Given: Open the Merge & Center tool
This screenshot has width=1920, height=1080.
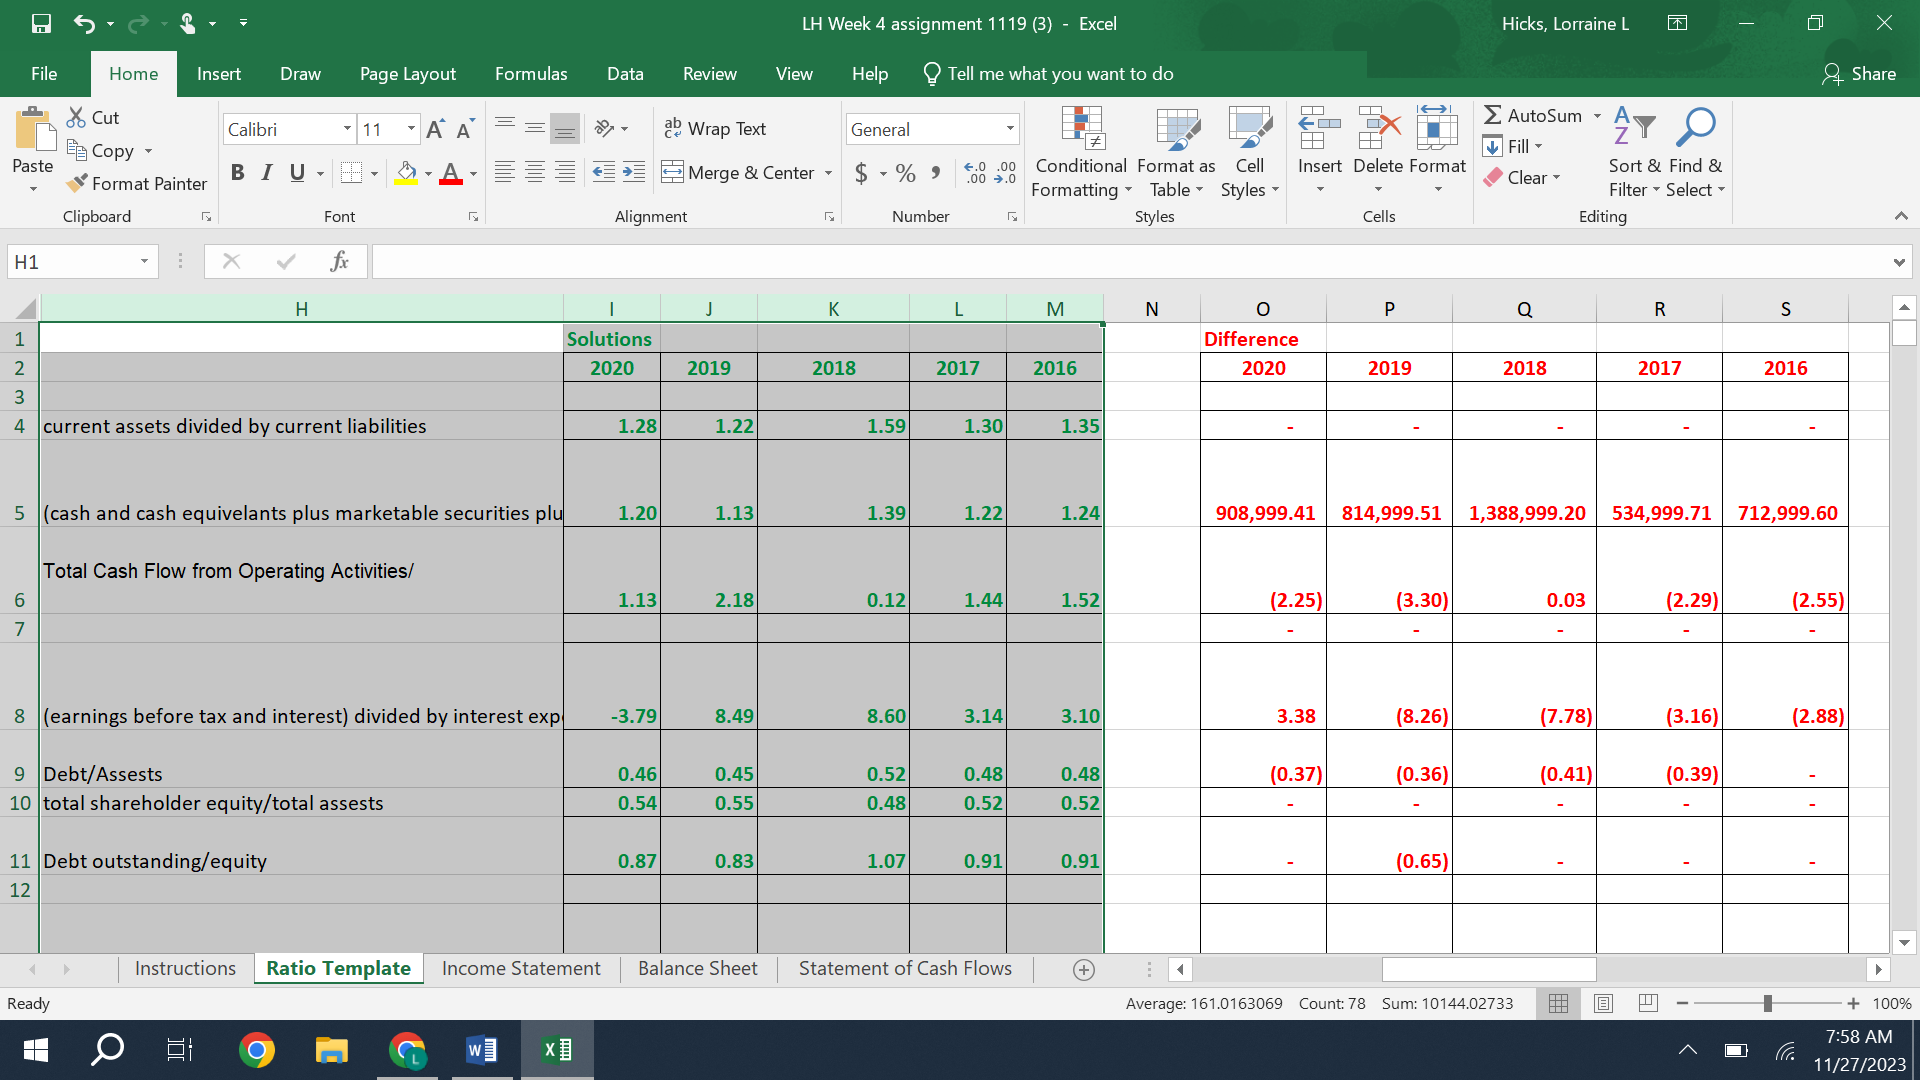Looking at the screenshot, I should click(x=740, y=172).
